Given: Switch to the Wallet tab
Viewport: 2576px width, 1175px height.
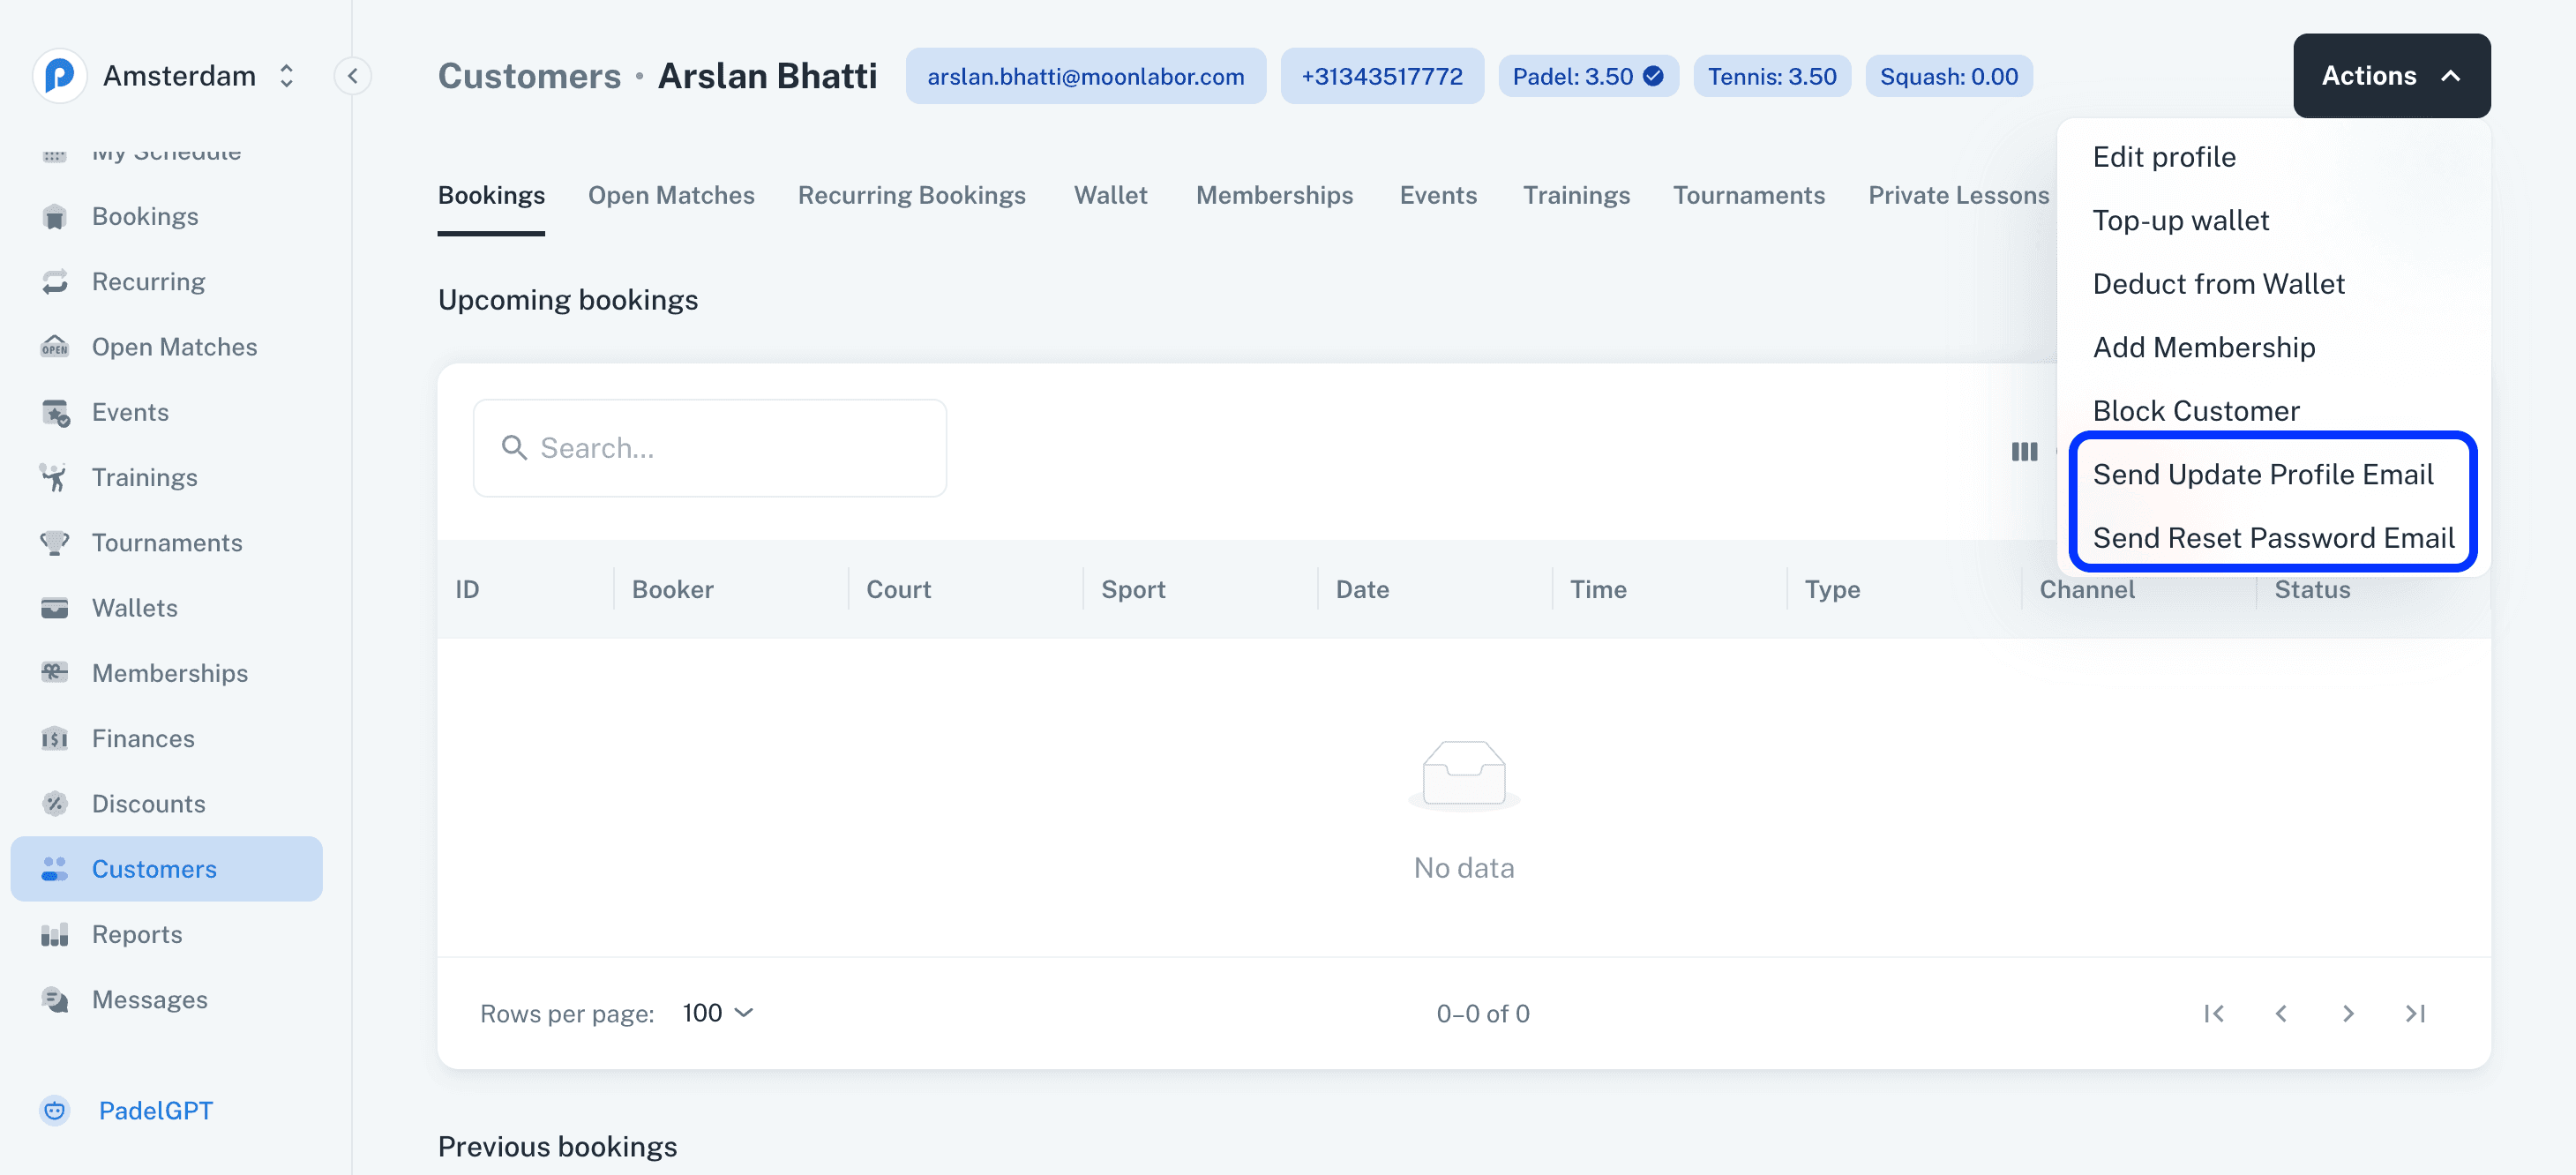Looking at the screenshot, I should [1110, 195].
